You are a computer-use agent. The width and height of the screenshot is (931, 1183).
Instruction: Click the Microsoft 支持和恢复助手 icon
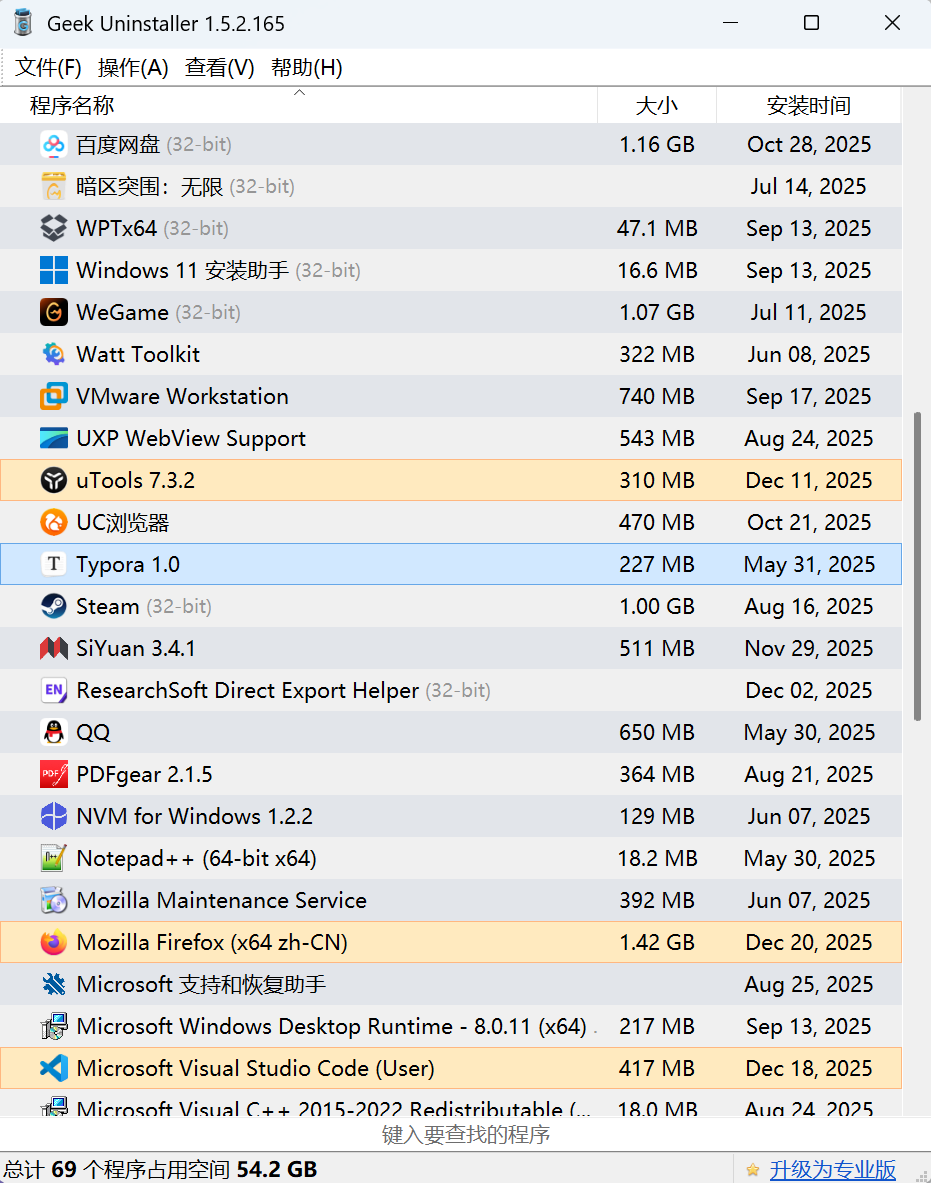[54, 984]
